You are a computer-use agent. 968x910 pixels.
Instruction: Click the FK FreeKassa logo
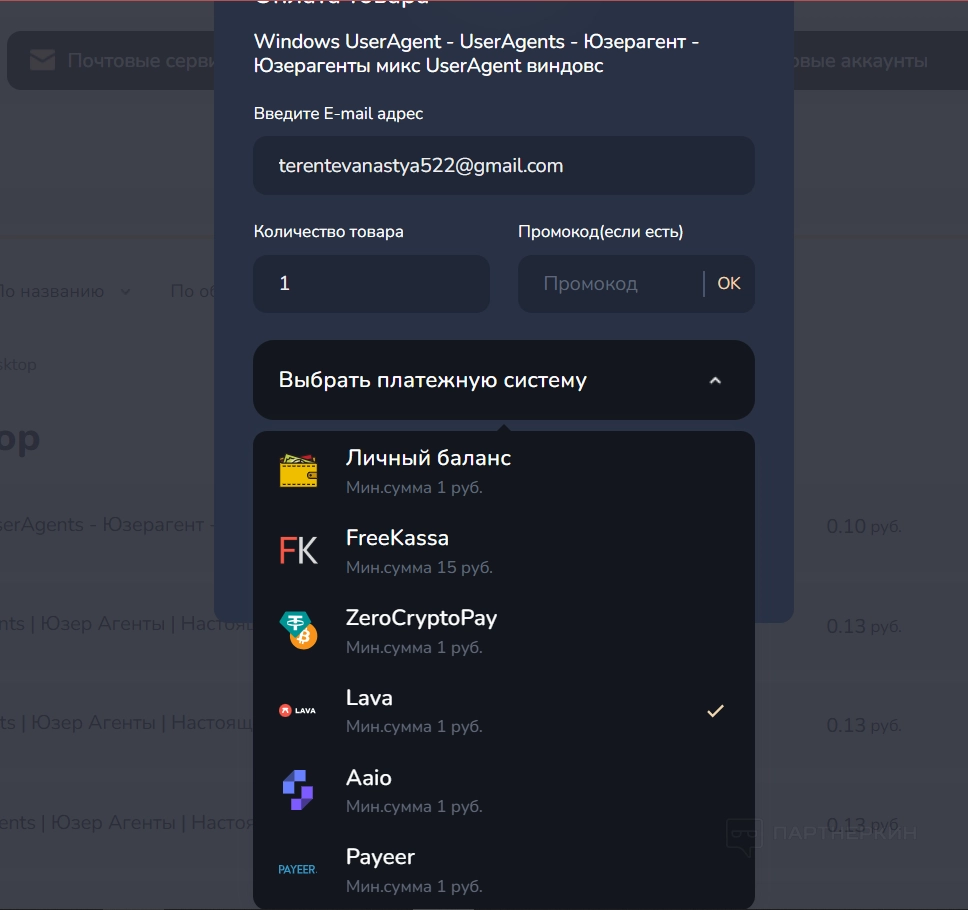pos(298,551)
